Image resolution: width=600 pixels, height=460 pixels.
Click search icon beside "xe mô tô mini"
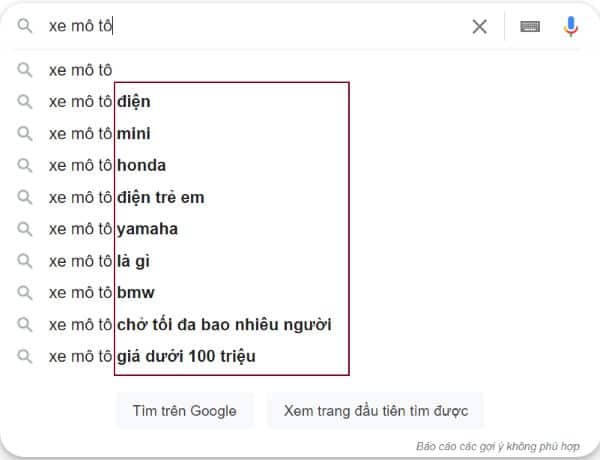tap(26, 133)
